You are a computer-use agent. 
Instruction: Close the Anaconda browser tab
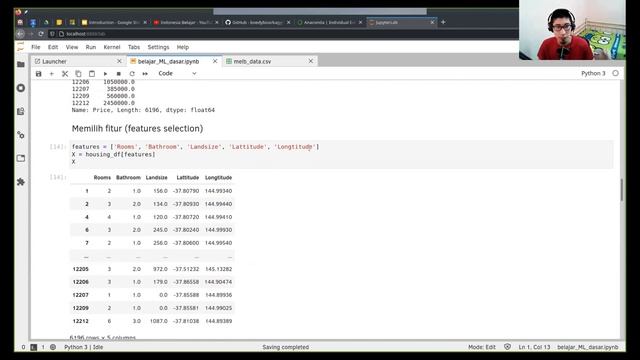click(360, 22)
